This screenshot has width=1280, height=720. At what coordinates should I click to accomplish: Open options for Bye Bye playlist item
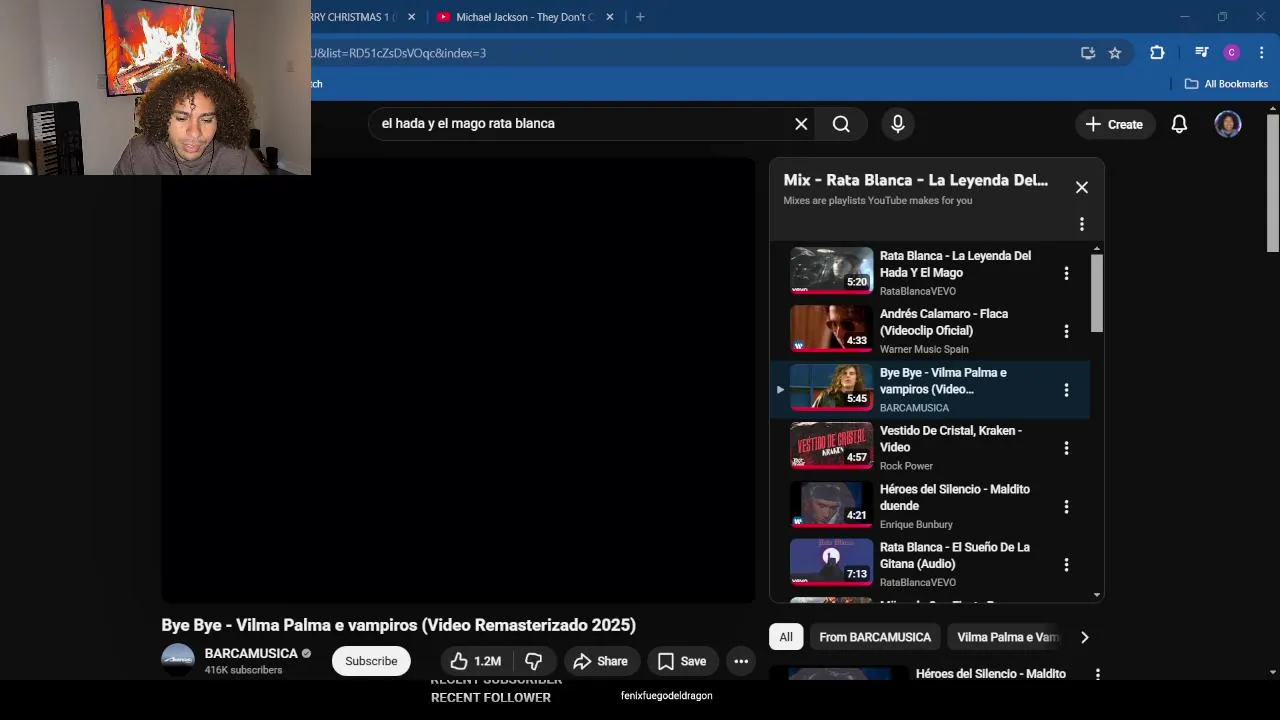point(1066,390)
